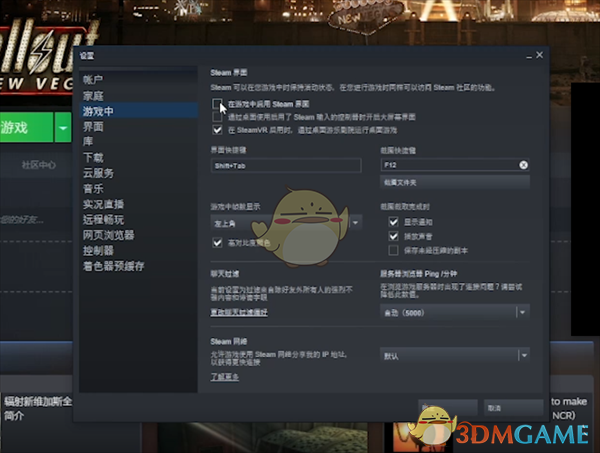Choose 远程畅玩 in the sidebar
The width and height of the screenshot is (600, 453).
[103, 219]
